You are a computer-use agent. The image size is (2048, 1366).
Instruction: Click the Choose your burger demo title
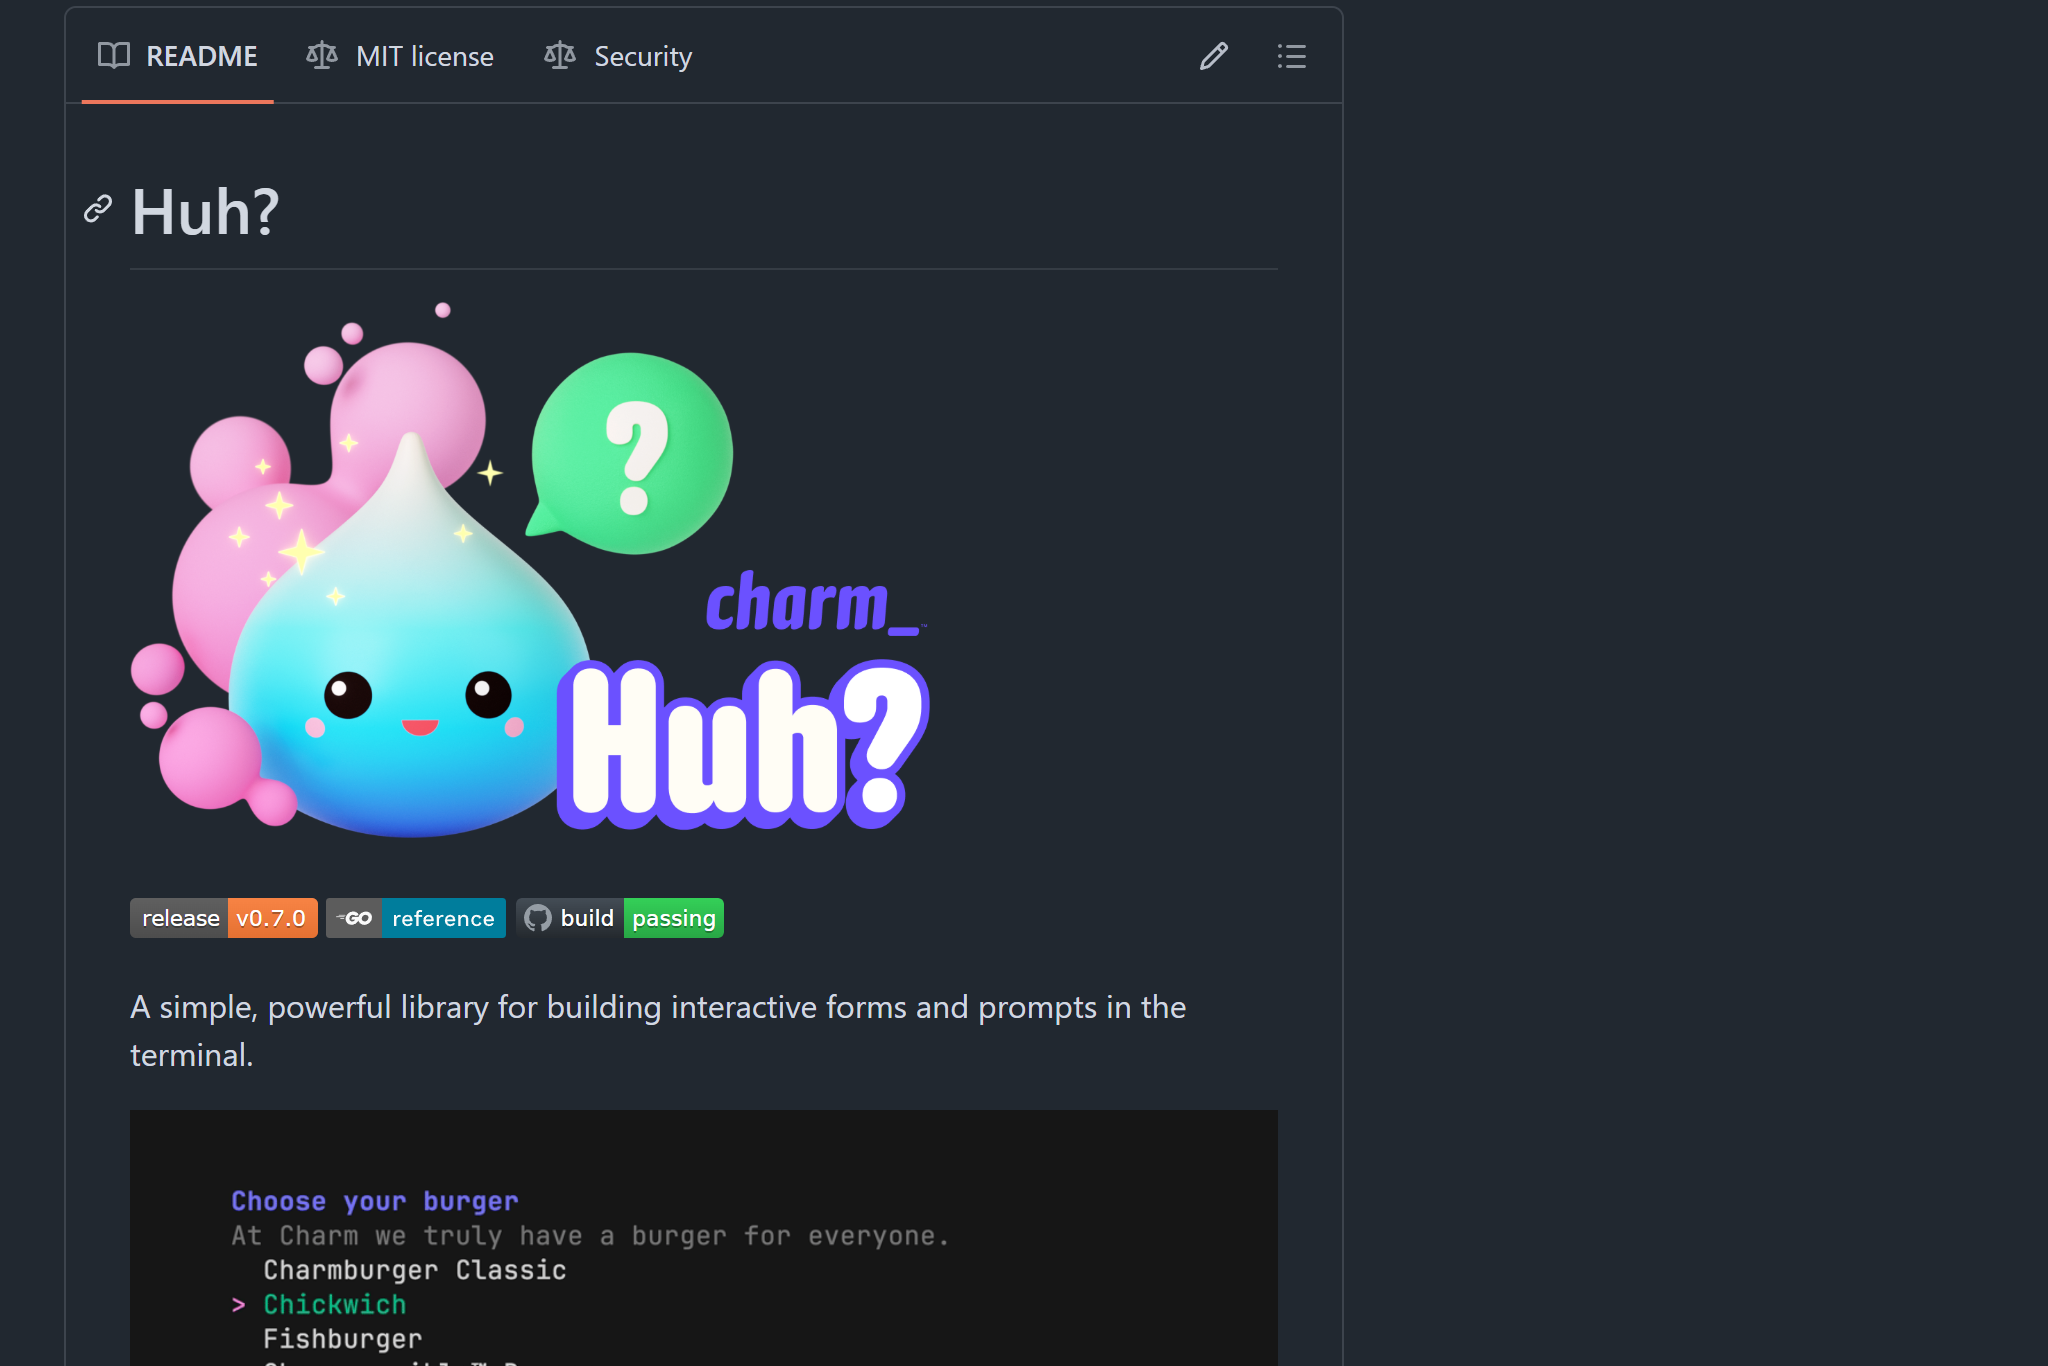click(x=375, y=1201)
